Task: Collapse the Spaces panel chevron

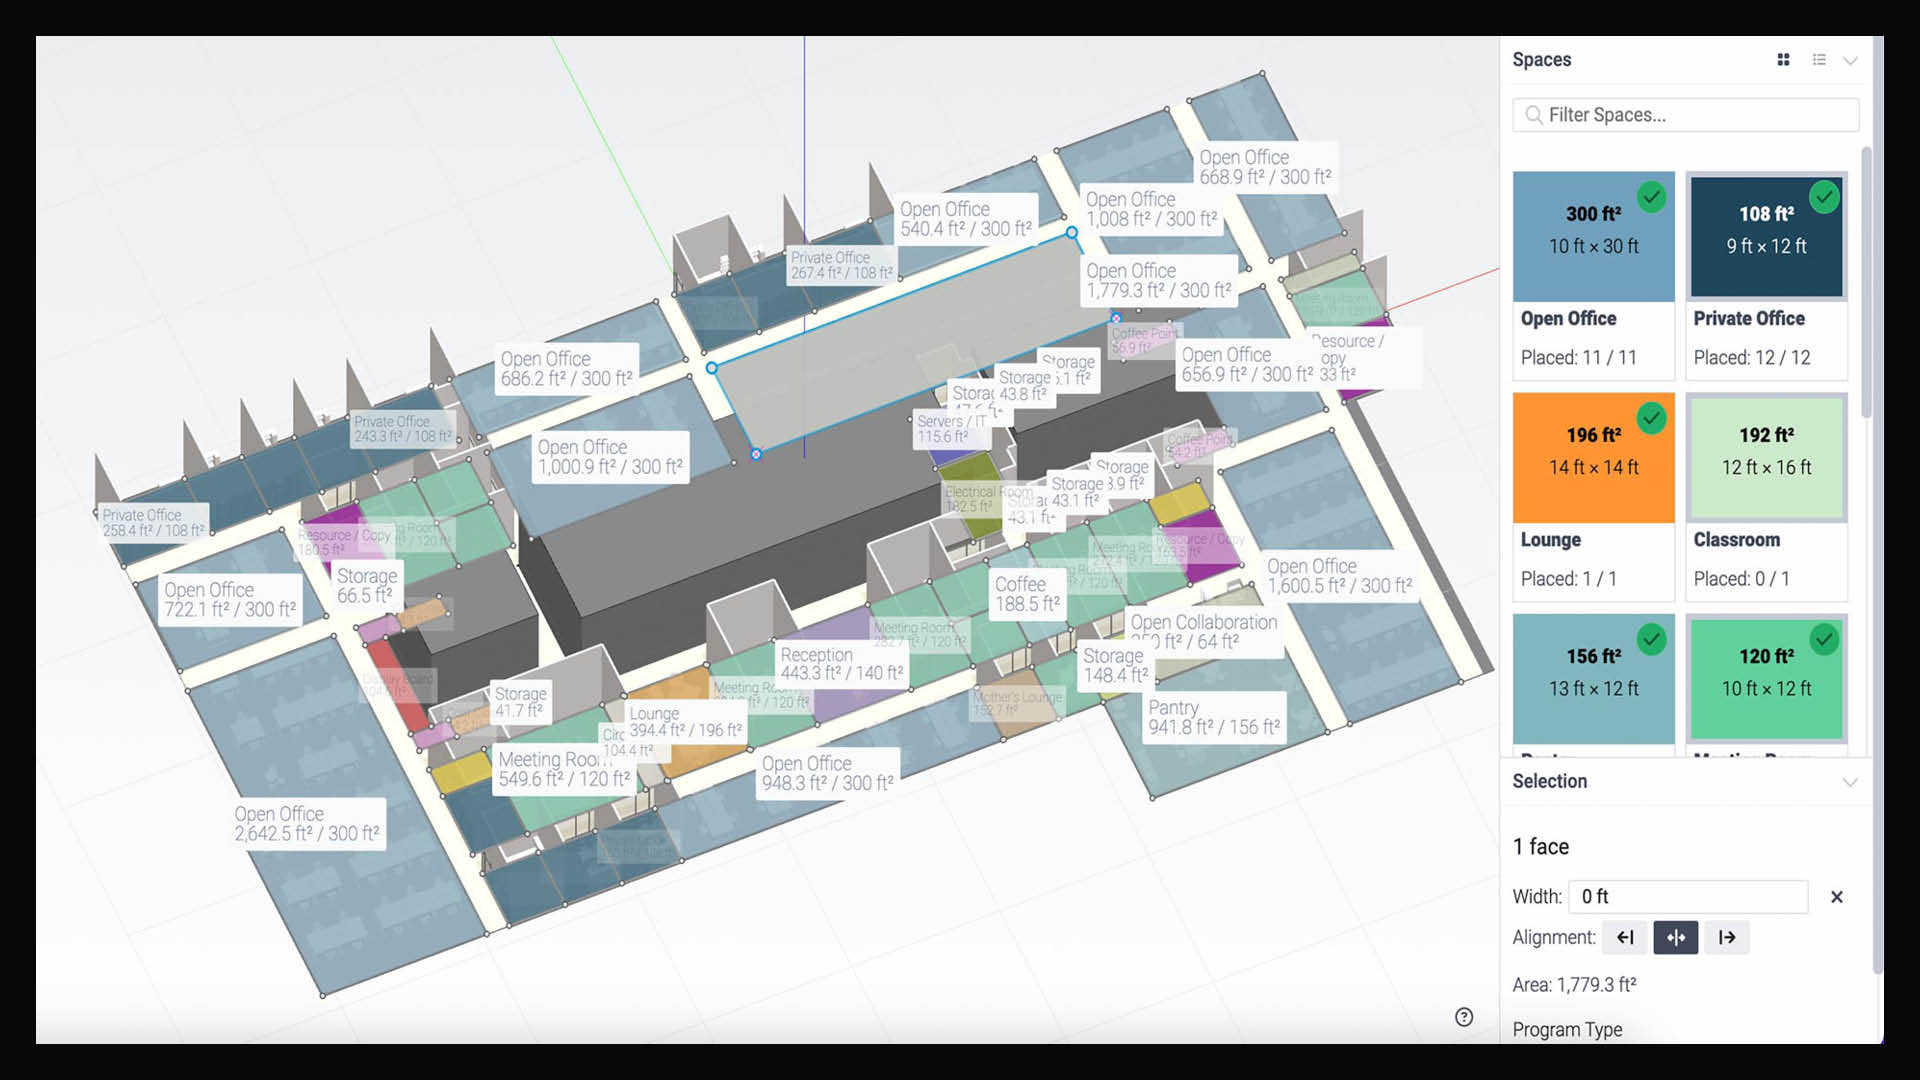Action: [1850, 60]
